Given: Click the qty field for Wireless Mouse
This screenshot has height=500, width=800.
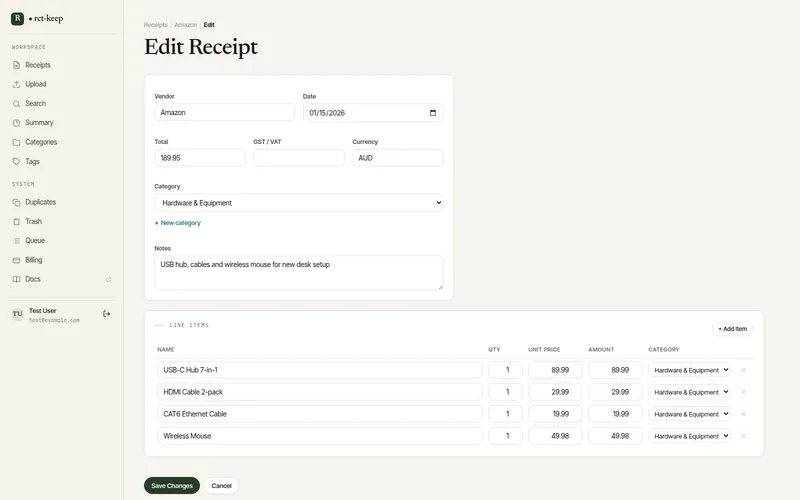Looking at the screenshot, I should pos(505,436).
